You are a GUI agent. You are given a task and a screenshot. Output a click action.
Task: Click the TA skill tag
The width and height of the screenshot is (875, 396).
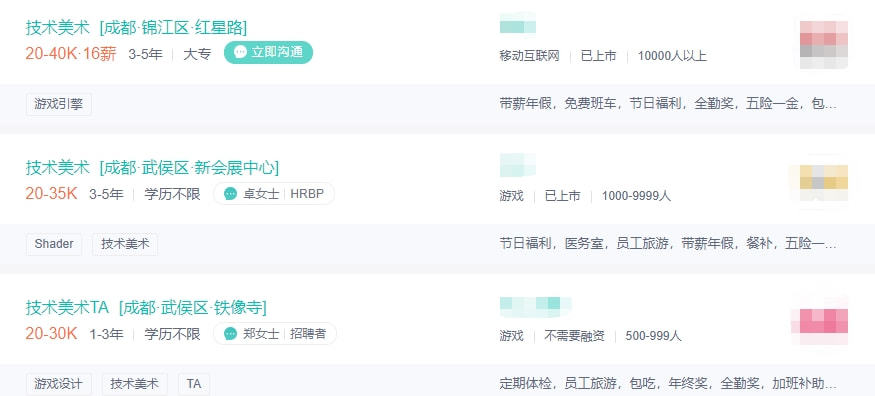coord(194,384)
